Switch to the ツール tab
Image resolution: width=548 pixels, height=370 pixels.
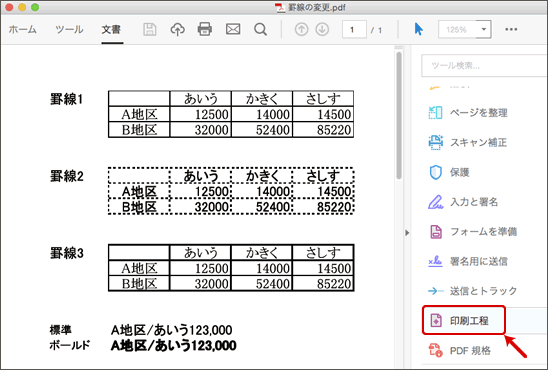[x=69, y=29]
